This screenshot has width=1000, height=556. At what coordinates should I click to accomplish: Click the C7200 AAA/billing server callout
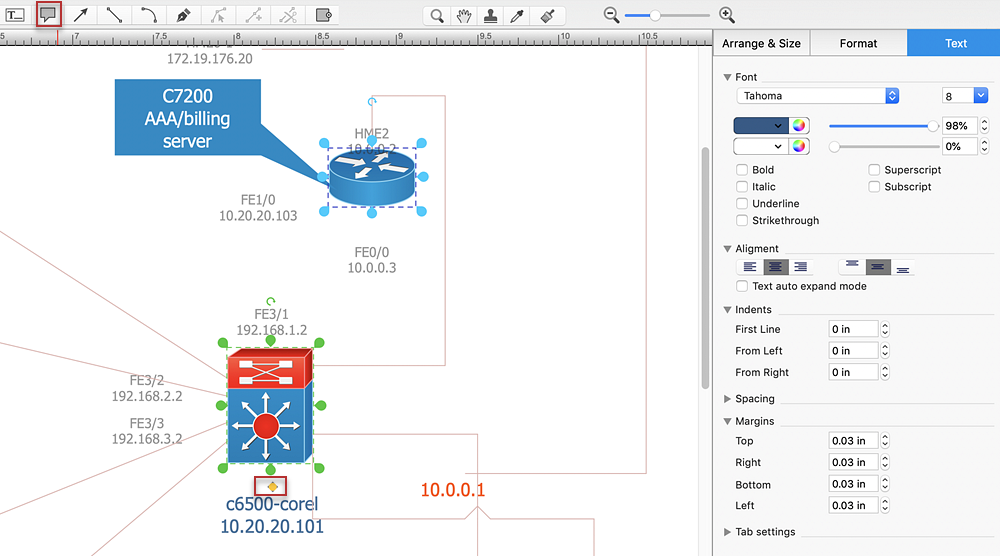coord(188,118)
